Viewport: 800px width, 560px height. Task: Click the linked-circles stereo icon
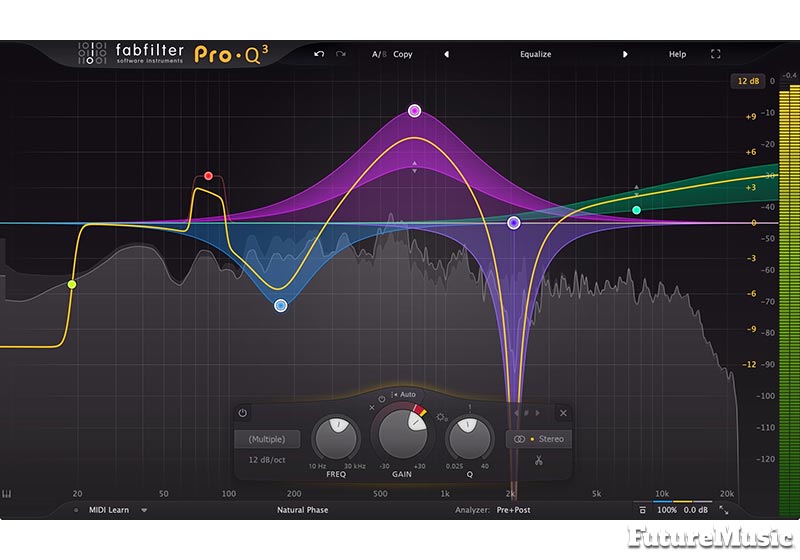click(519, 439)
